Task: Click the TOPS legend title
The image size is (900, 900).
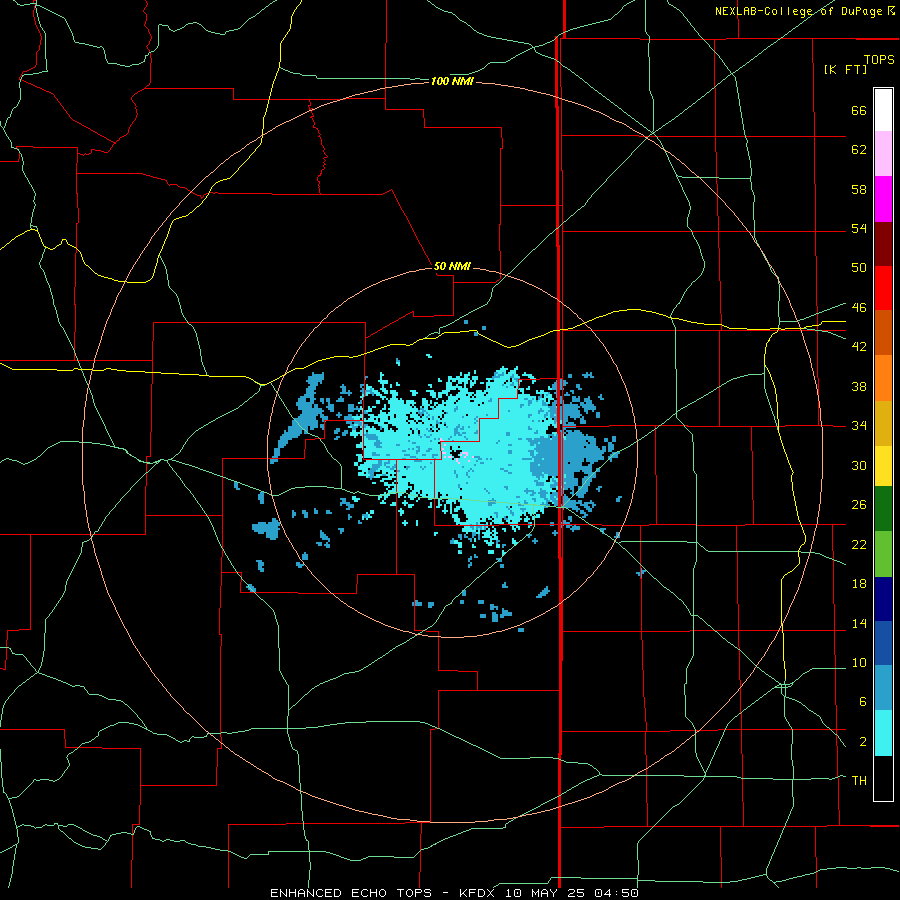Action: click(879, 59)
